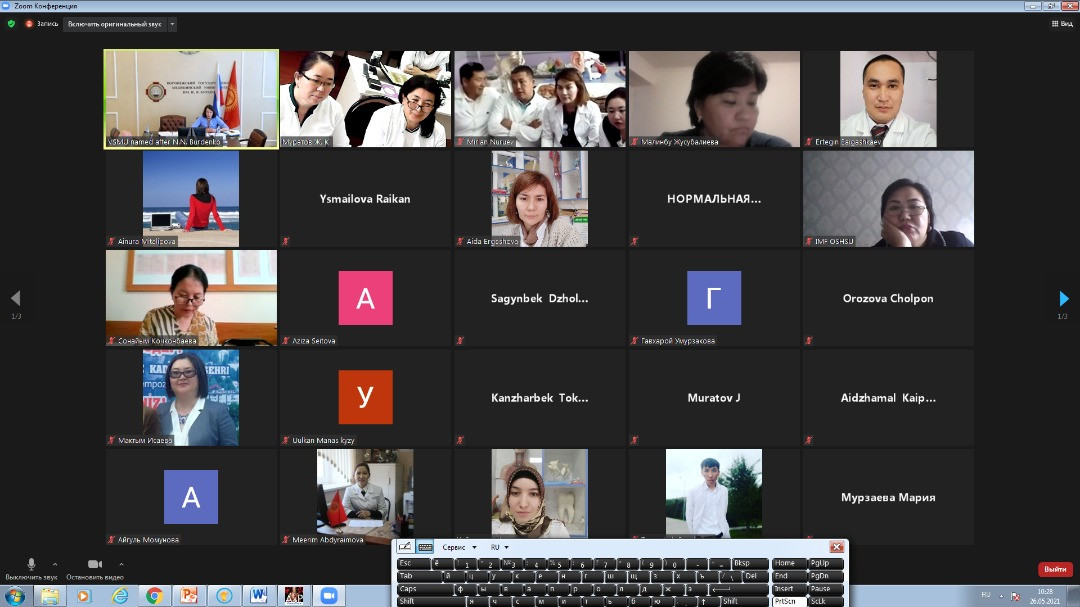Go to next gallery page arrow
This screenshot has height=607, width=1080.
(x=1064, y=299)
